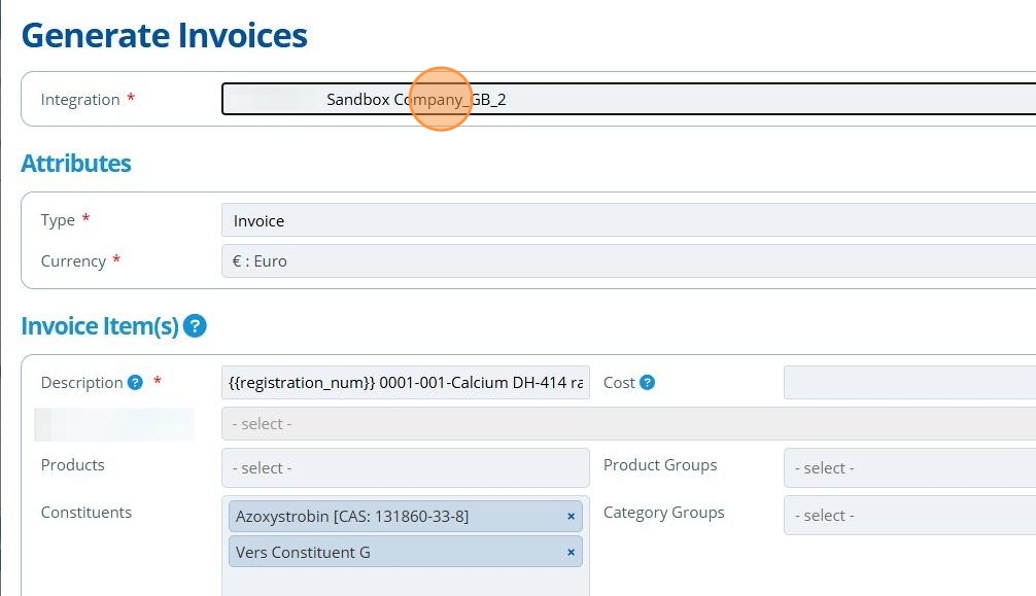Open the Products select dropdown

[405, 468]
